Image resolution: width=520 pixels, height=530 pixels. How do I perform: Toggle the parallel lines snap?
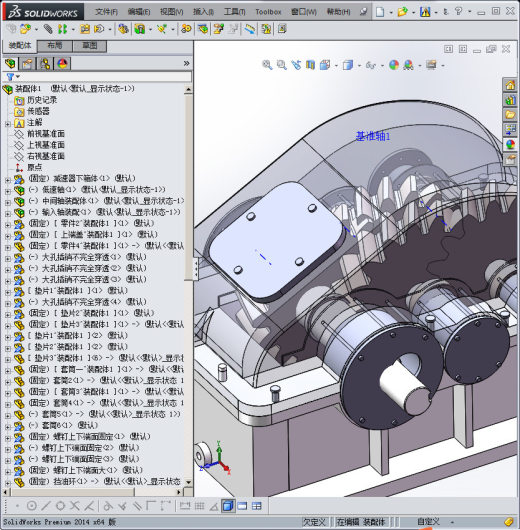137,506
